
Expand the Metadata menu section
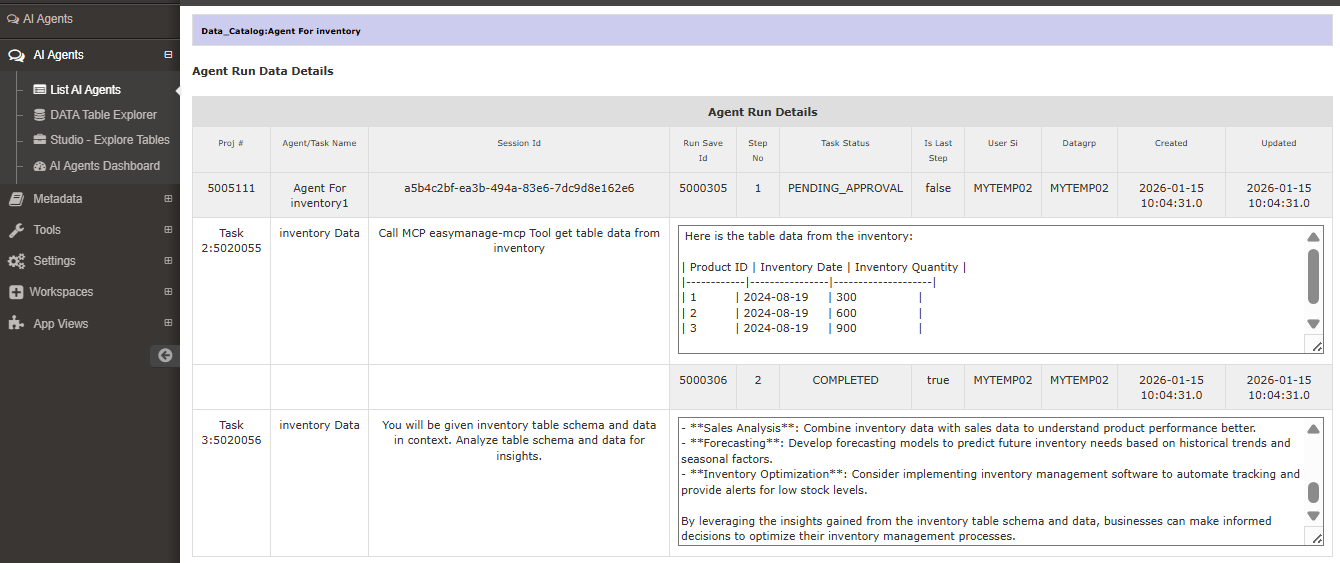coord(168,199)
